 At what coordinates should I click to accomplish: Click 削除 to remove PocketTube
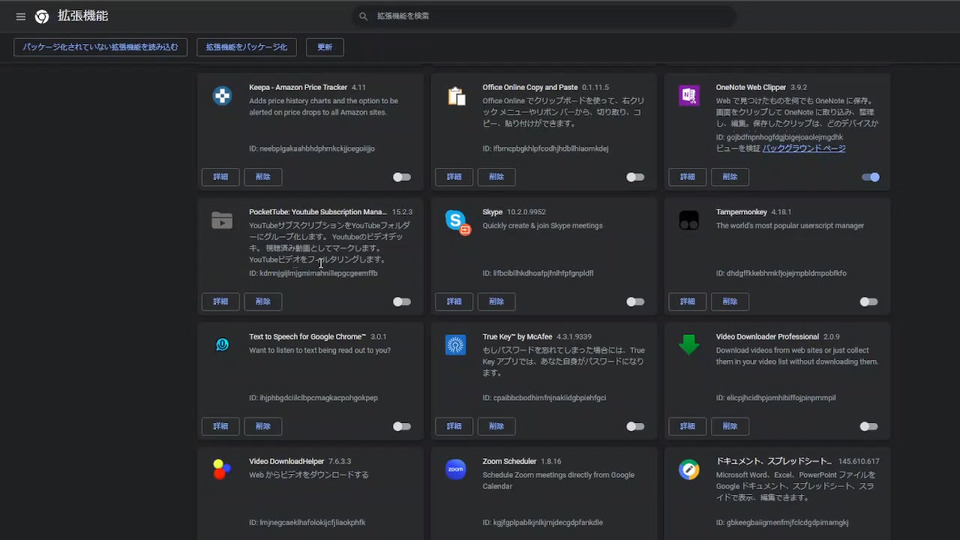pyautogui.click(x=263, y=302)
